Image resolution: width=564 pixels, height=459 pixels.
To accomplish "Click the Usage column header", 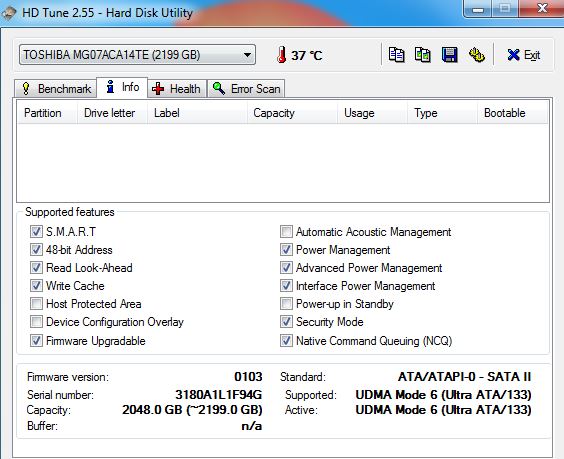I will click(x=373, y=113).
